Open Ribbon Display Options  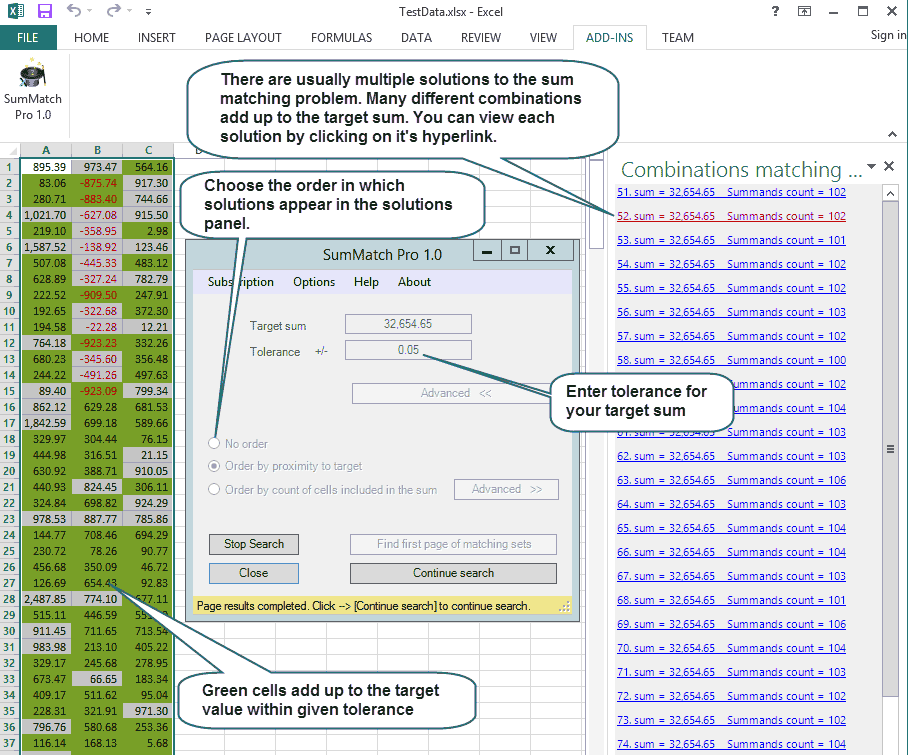(x=804, y=11)
